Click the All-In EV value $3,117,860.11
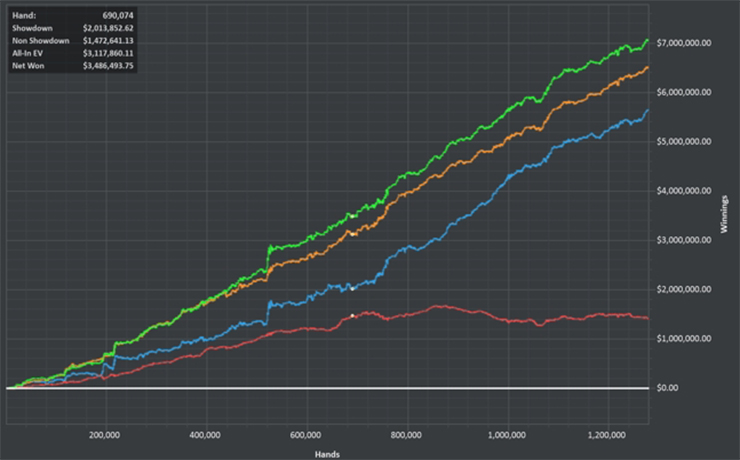The image size is (740, 460). (x=108, y=53)
